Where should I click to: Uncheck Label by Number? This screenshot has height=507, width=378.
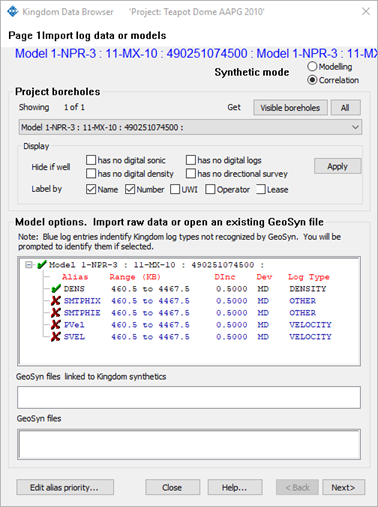(x=130, y=189)
